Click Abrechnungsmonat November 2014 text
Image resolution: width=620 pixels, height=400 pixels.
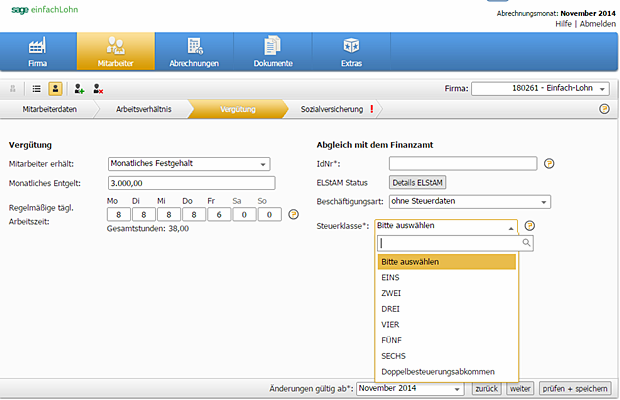coord(556,13)
